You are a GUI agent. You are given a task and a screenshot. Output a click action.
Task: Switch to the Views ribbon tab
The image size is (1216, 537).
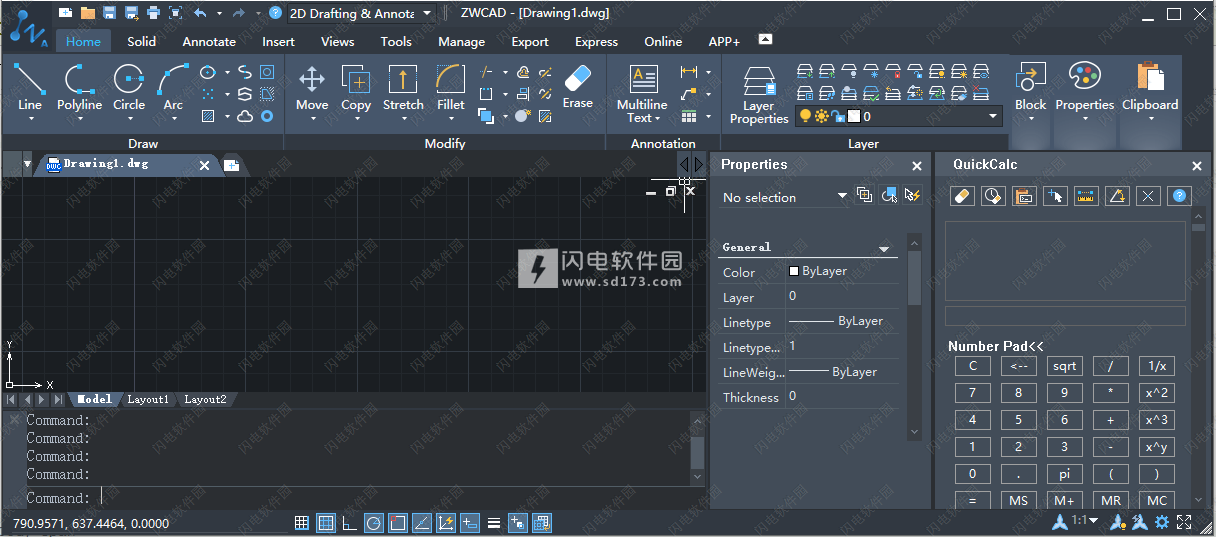click(x=337, y=41)
